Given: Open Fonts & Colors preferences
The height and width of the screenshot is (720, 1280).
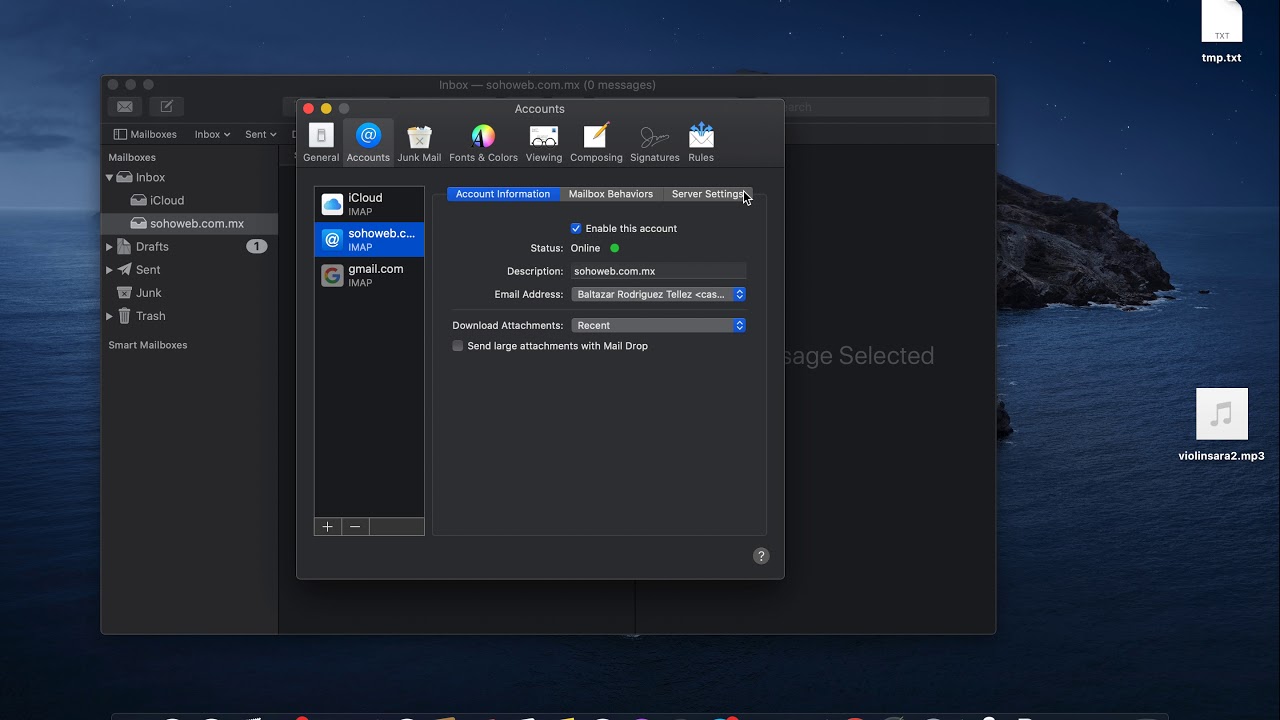Looking at the screenshot, I should pos(483,142).
